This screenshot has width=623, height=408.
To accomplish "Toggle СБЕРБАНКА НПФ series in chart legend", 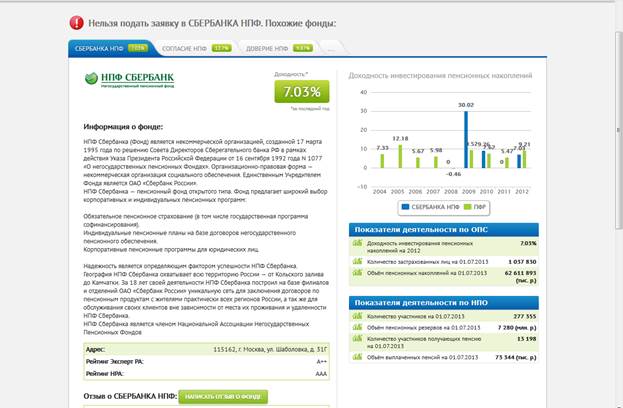I will click(430, 207).
